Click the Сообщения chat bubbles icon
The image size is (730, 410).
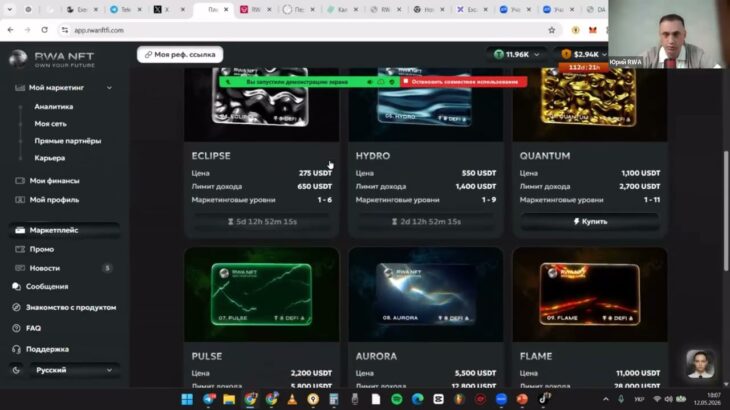[x=16, y=287]
